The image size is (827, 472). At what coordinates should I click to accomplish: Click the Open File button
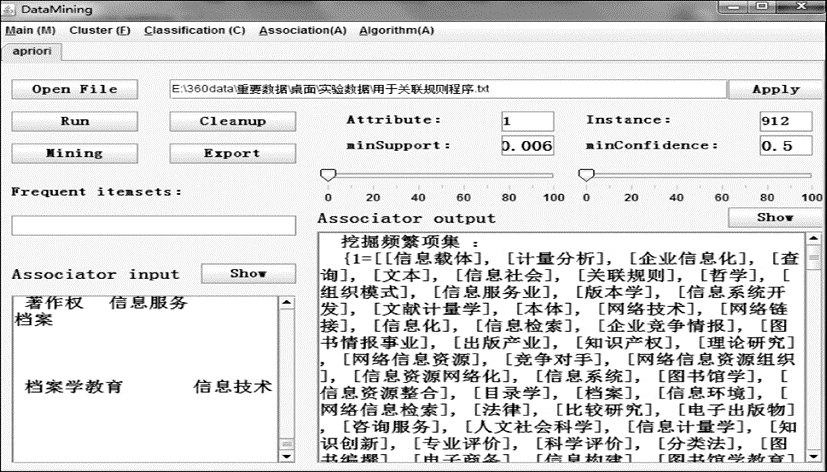pyautogui.click(x=75, y=89)
